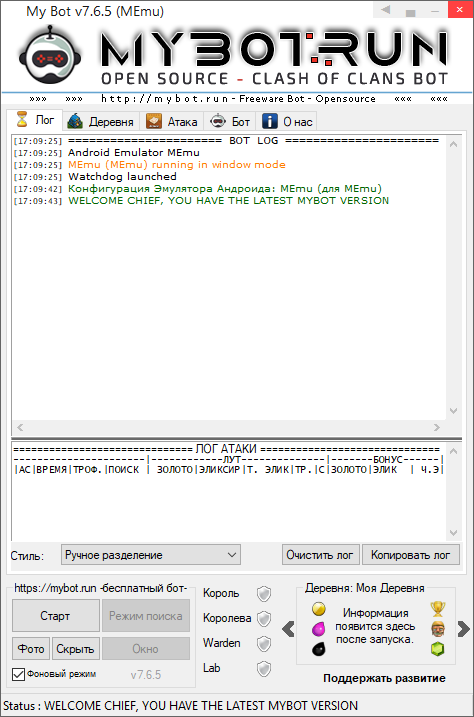474x717 pixels.
Task: Click the Lab shield status icon
Action: click(x=264, y=669)
